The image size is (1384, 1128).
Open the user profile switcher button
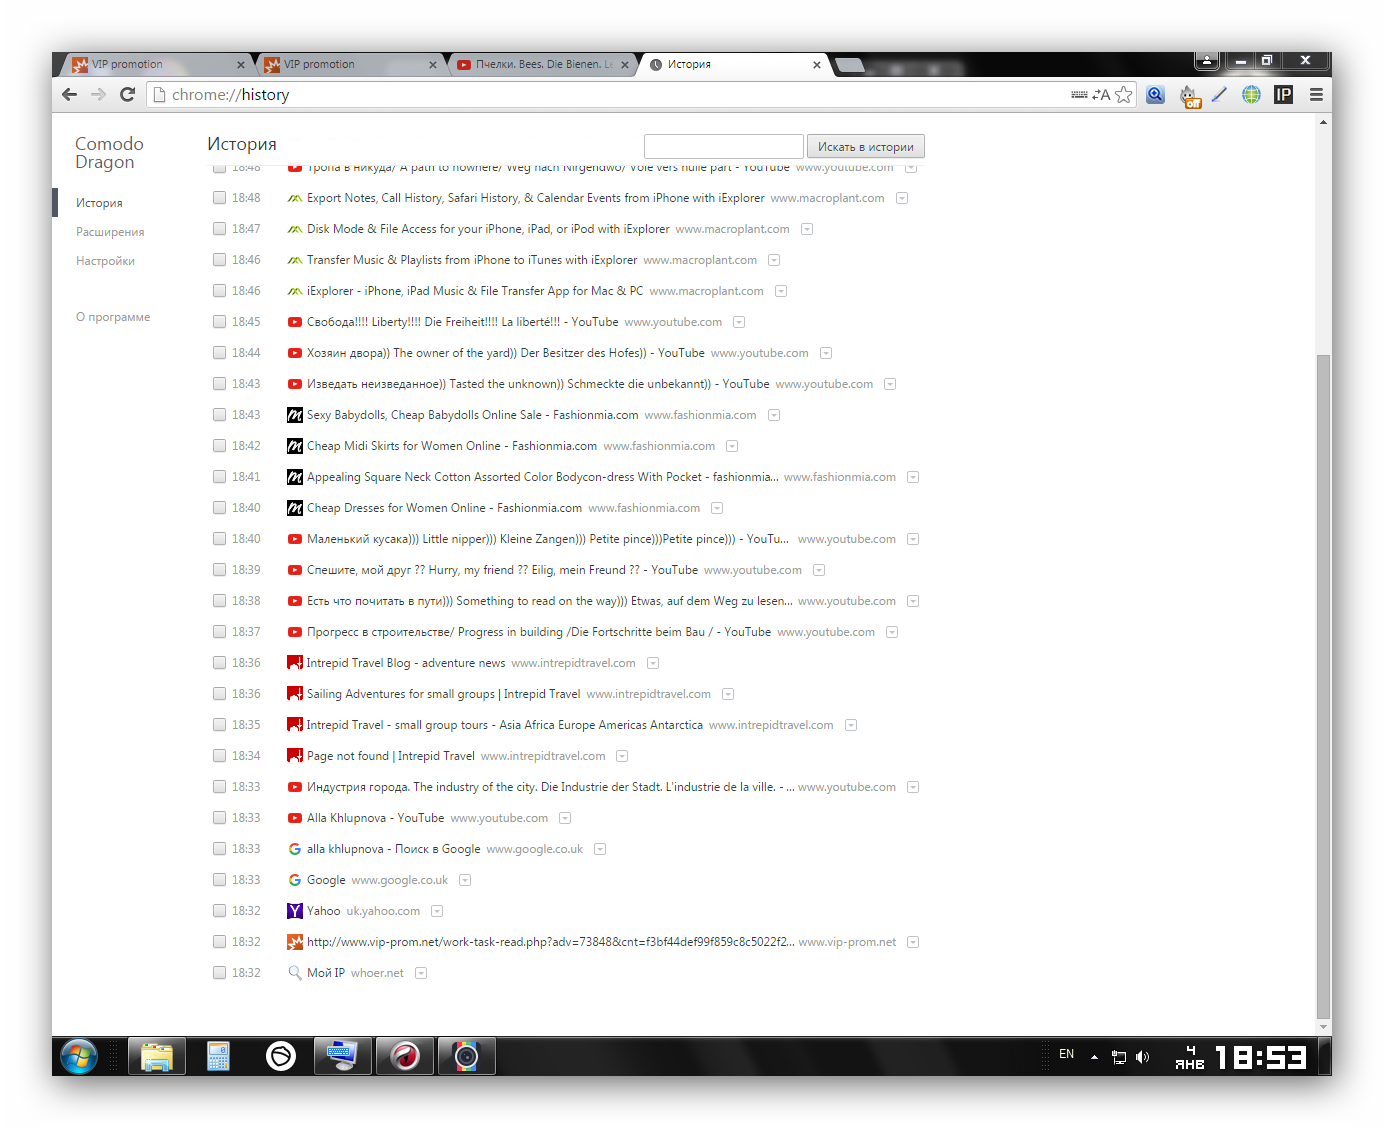[x=1206, y=61]
